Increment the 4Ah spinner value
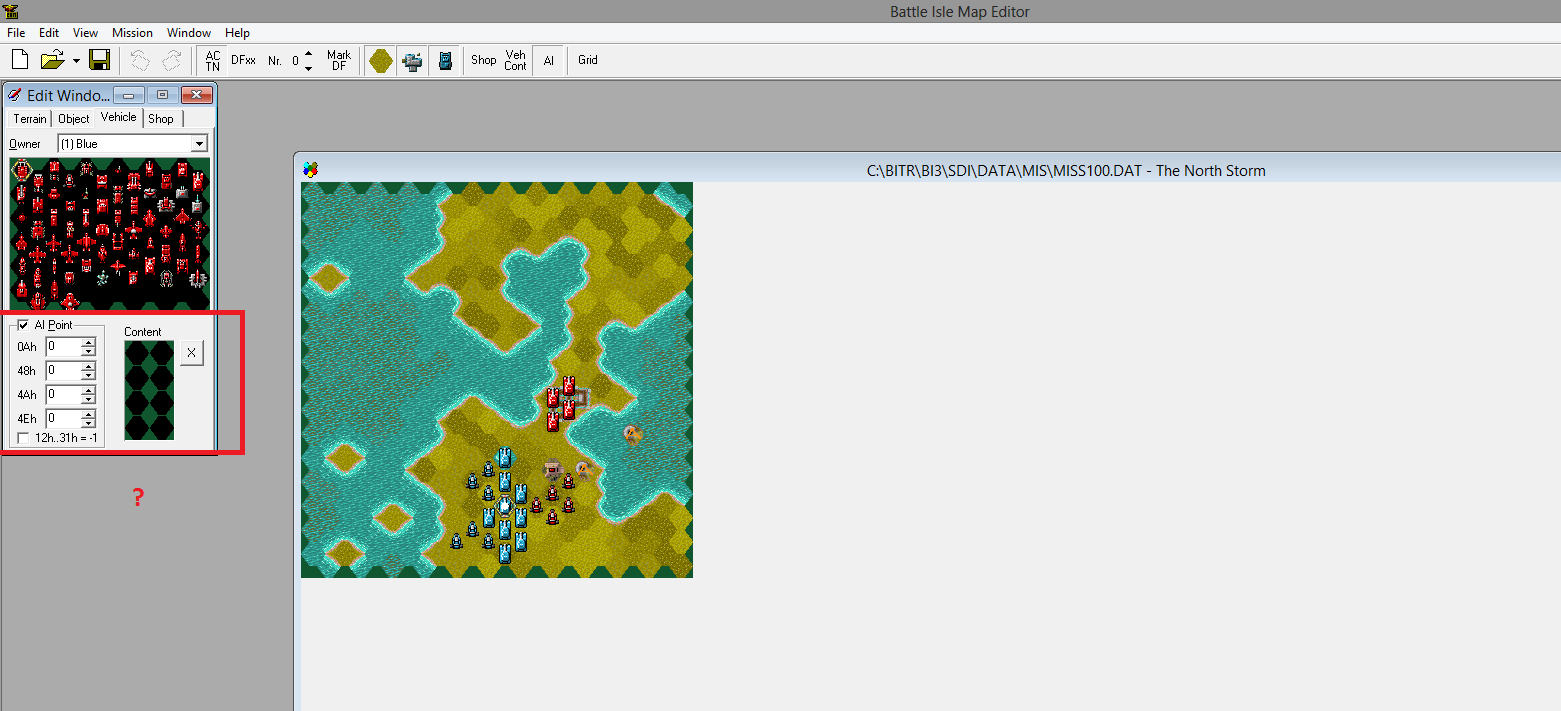This screenshot has width=1561, height=711. click(x=88, y=391)
